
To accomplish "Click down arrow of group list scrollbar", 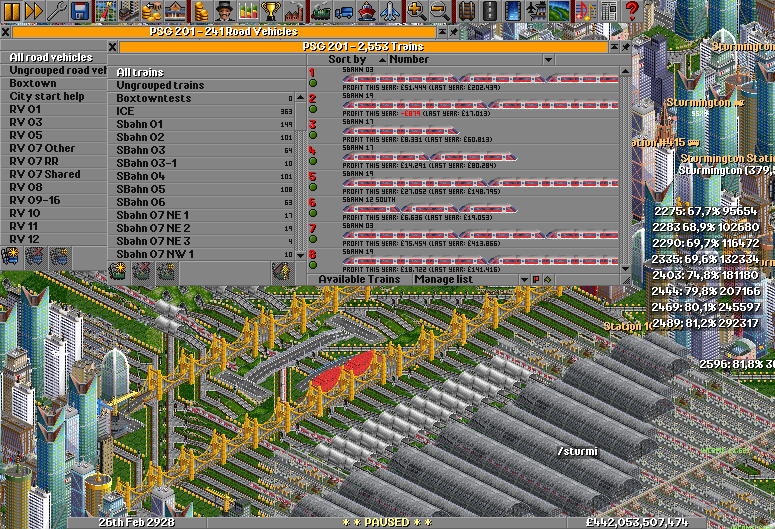I will (x=301, y=255).
